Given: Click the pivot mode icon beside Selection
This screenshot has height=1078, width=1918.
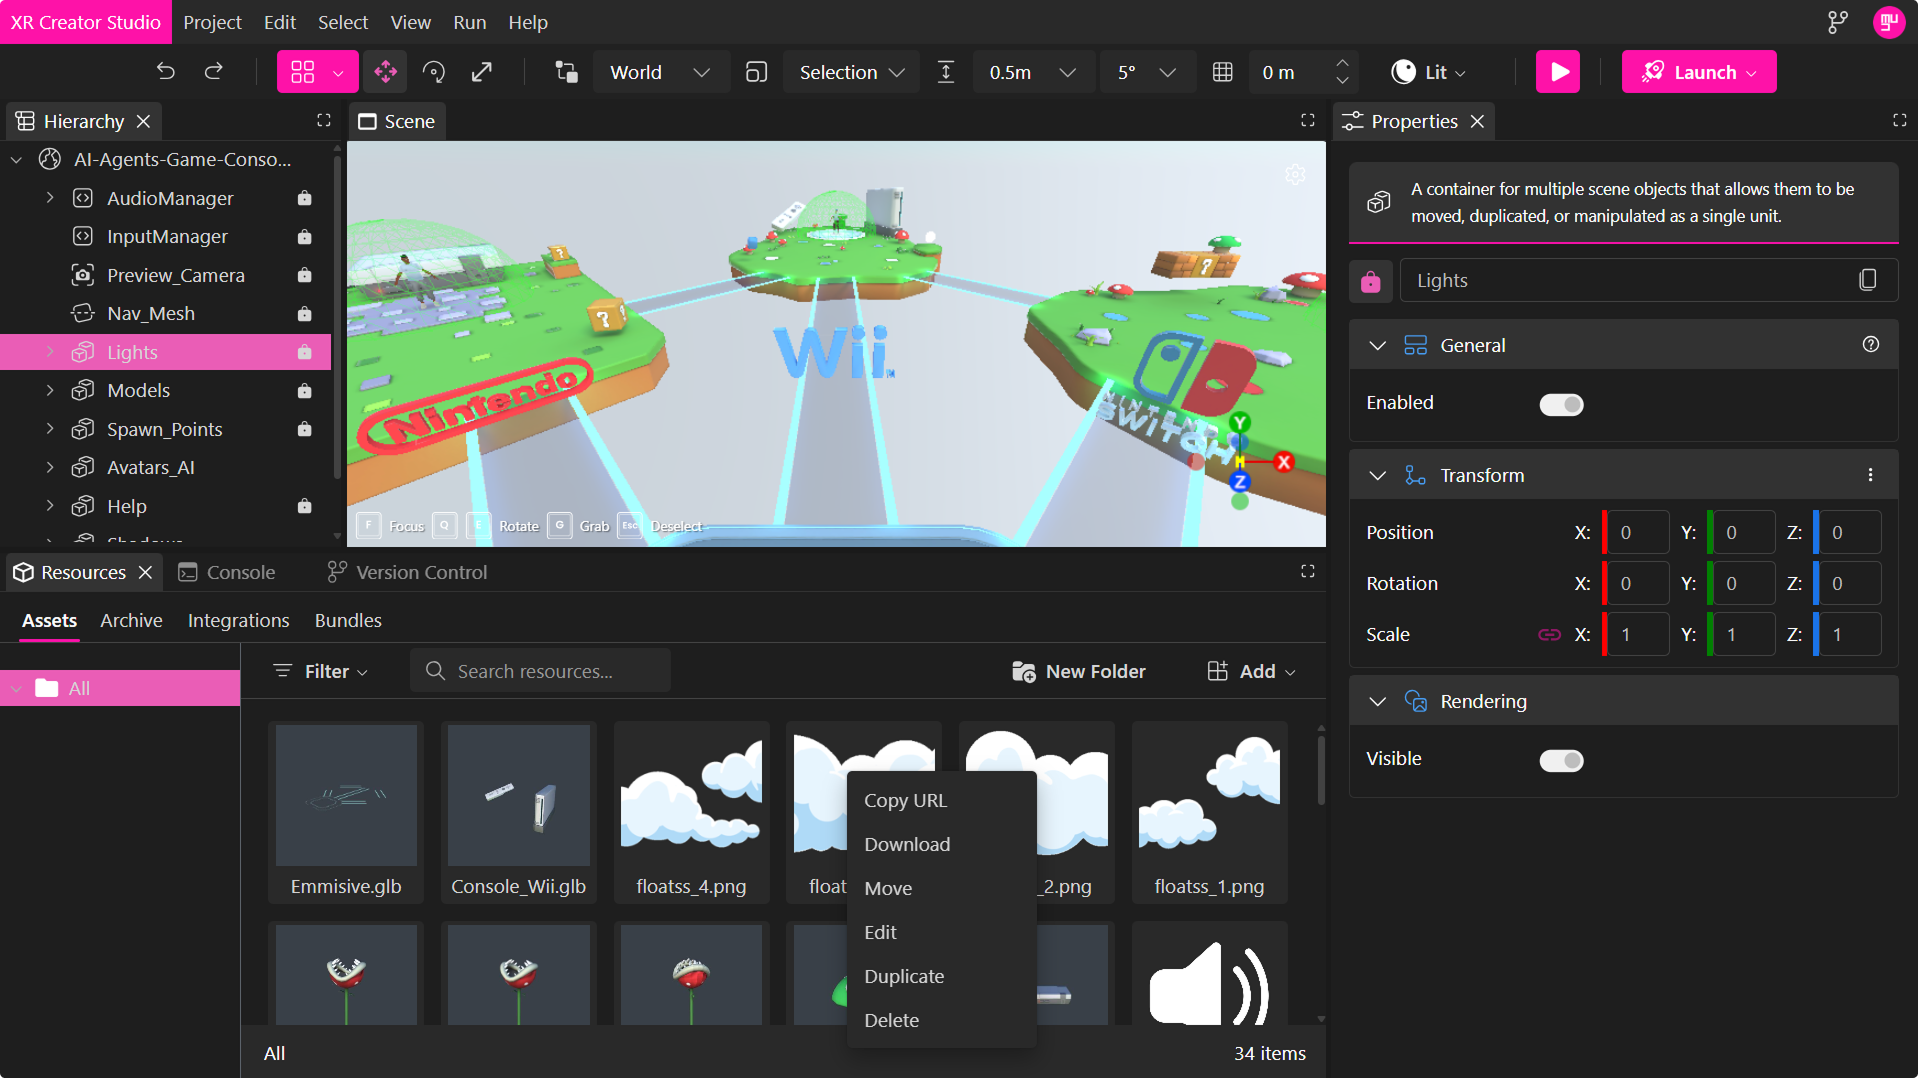Looking at the screenshot, I should click(x=757, y=72).
